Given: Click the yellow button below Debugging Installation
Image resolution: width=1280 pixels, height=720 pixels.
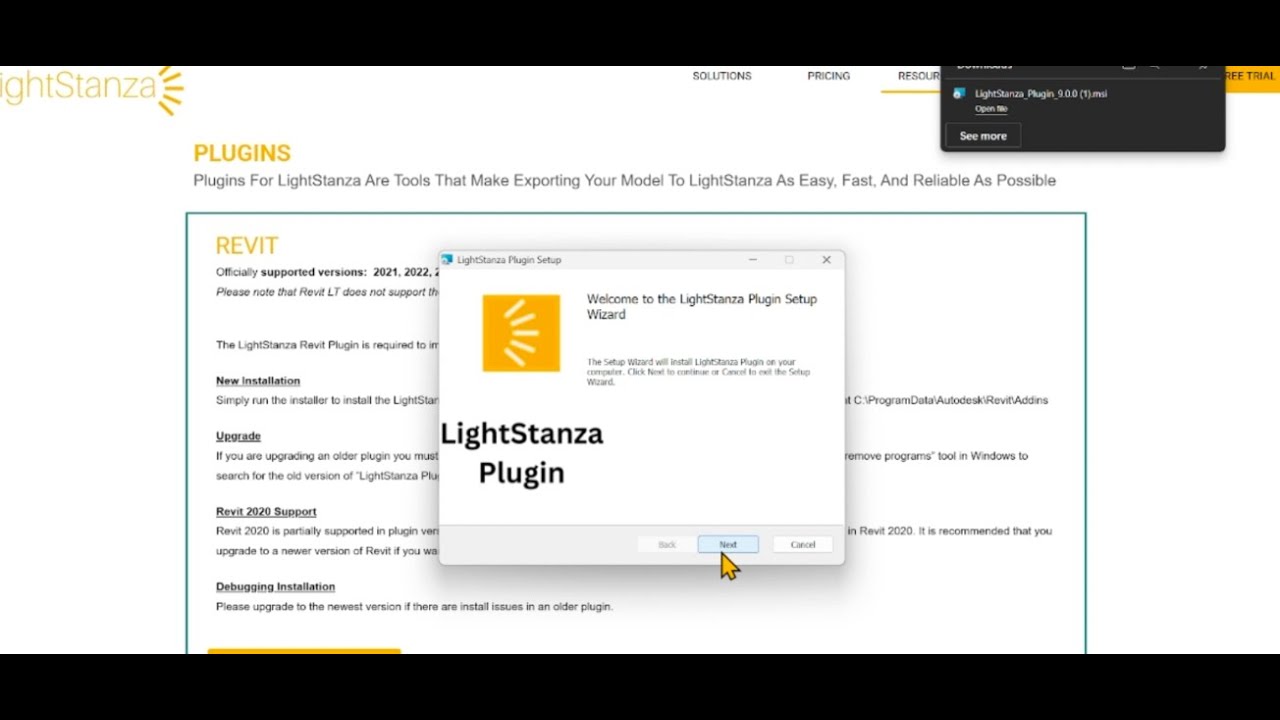Looking at the screenshot, I should (304, 651).
